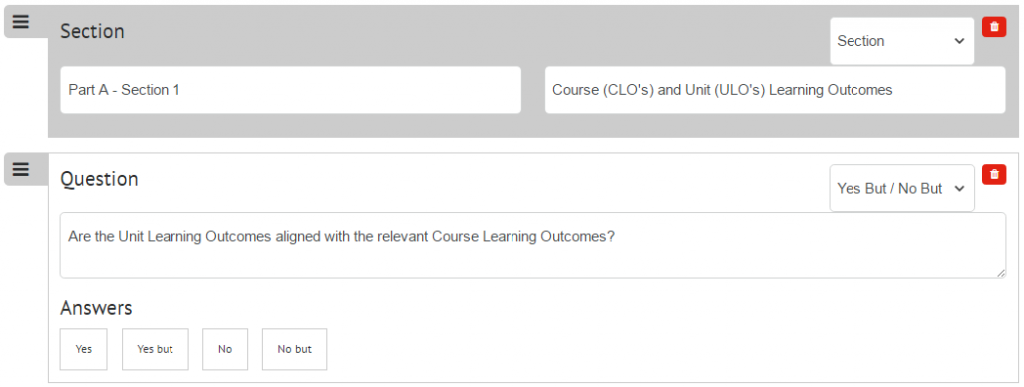The image size is (1024, 387).
Task: Click the chevron arrow beside Yes But / No But
Action: coord(959,189)
